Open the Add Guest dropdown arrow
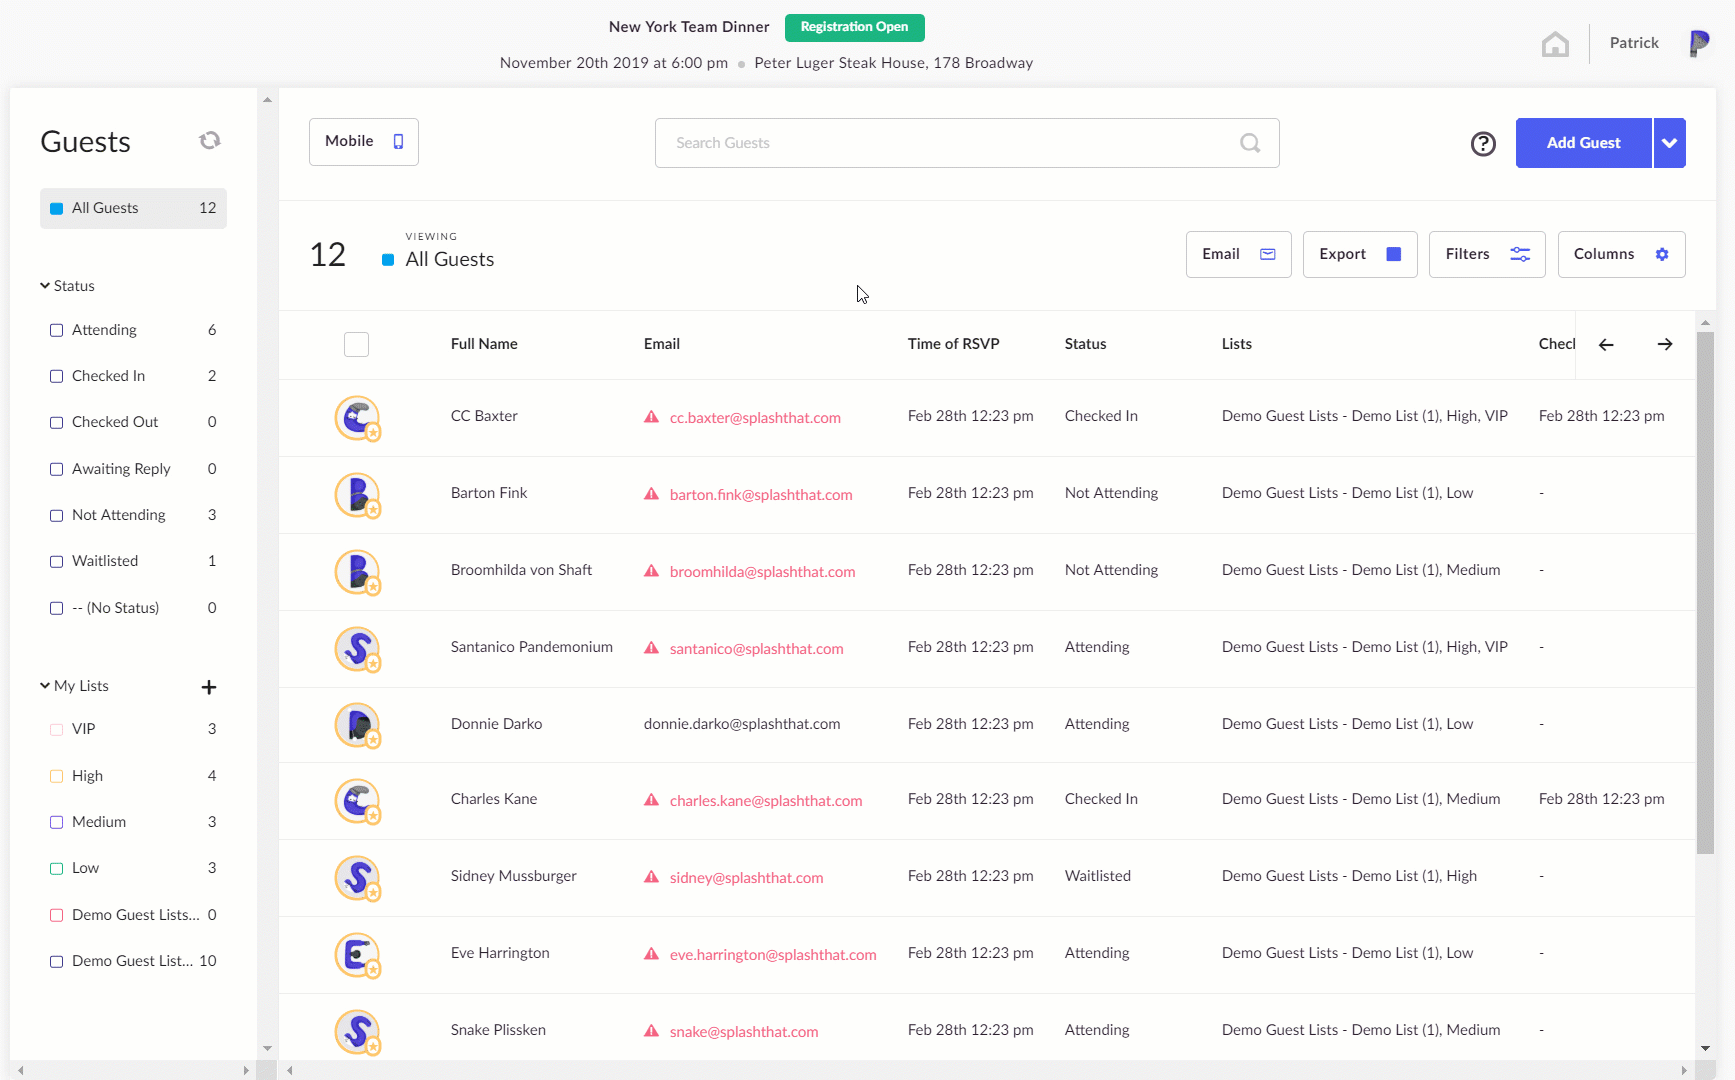 tap(1669, 143)
